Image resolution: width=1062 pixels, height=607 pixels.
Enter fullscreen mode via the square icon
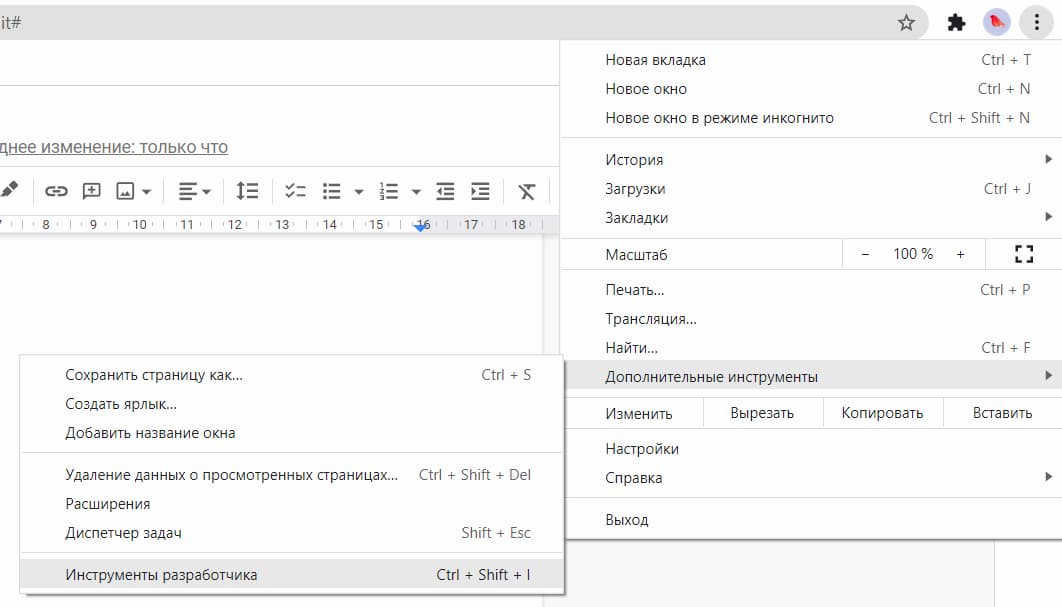tap(1024, 254)
